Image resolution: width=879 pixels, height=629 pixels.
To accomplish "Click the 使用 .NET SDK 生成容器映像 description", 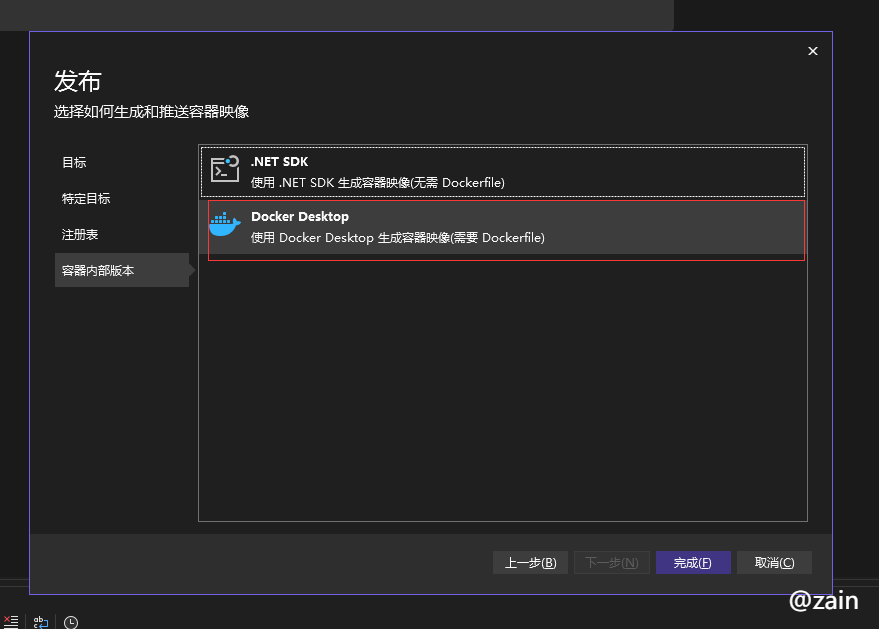I will 377,183.
